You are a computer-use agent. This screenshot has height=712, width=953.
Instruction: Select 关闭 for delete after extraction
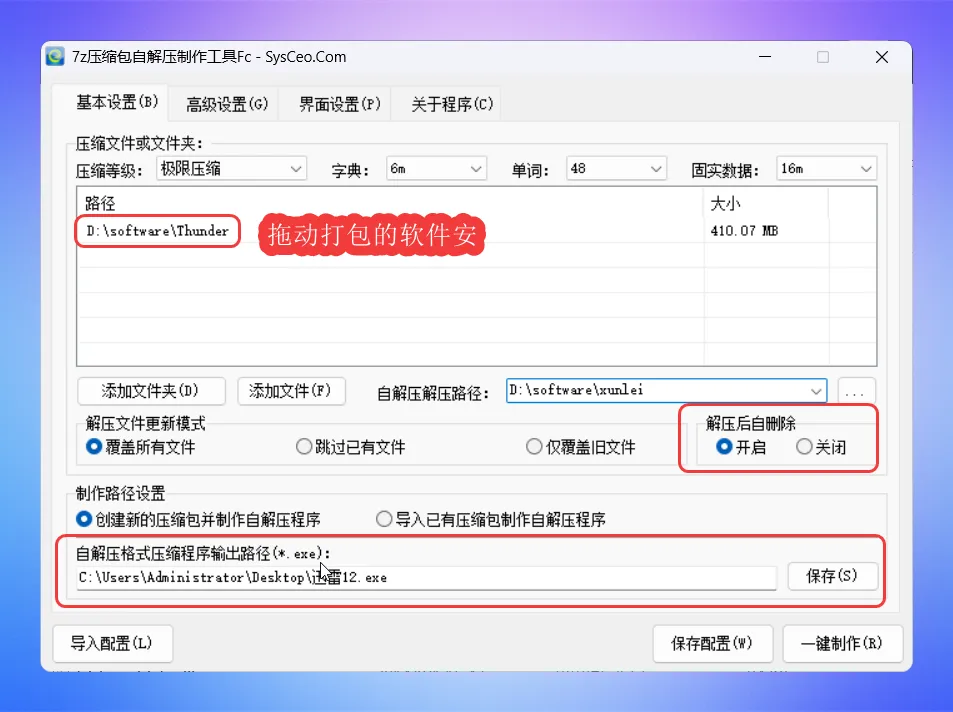coord(804,447)
